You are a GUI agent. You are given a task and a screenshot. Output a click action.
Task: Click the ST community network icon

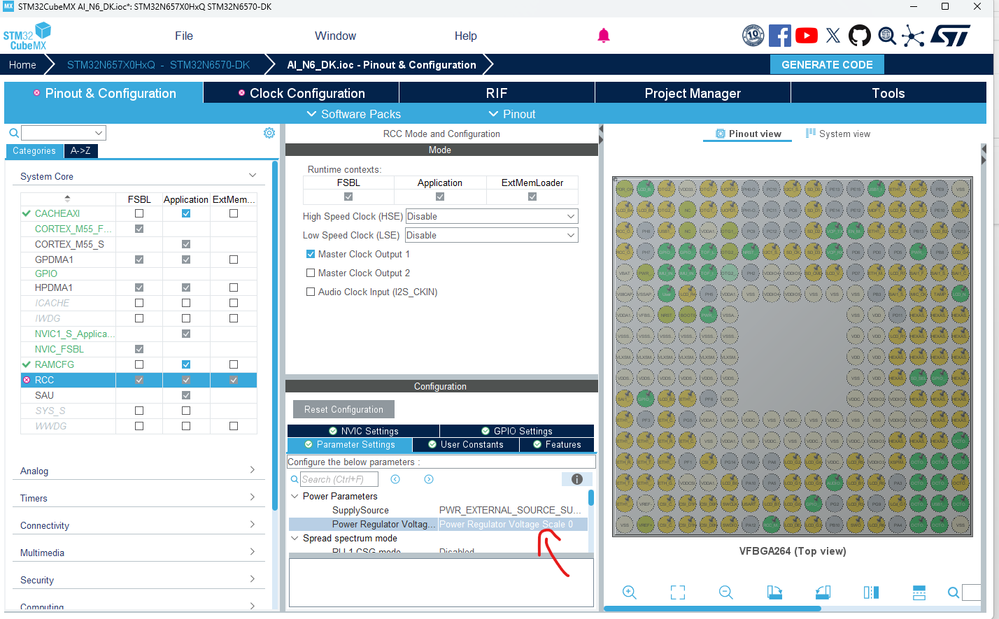(x=913, y=36)
